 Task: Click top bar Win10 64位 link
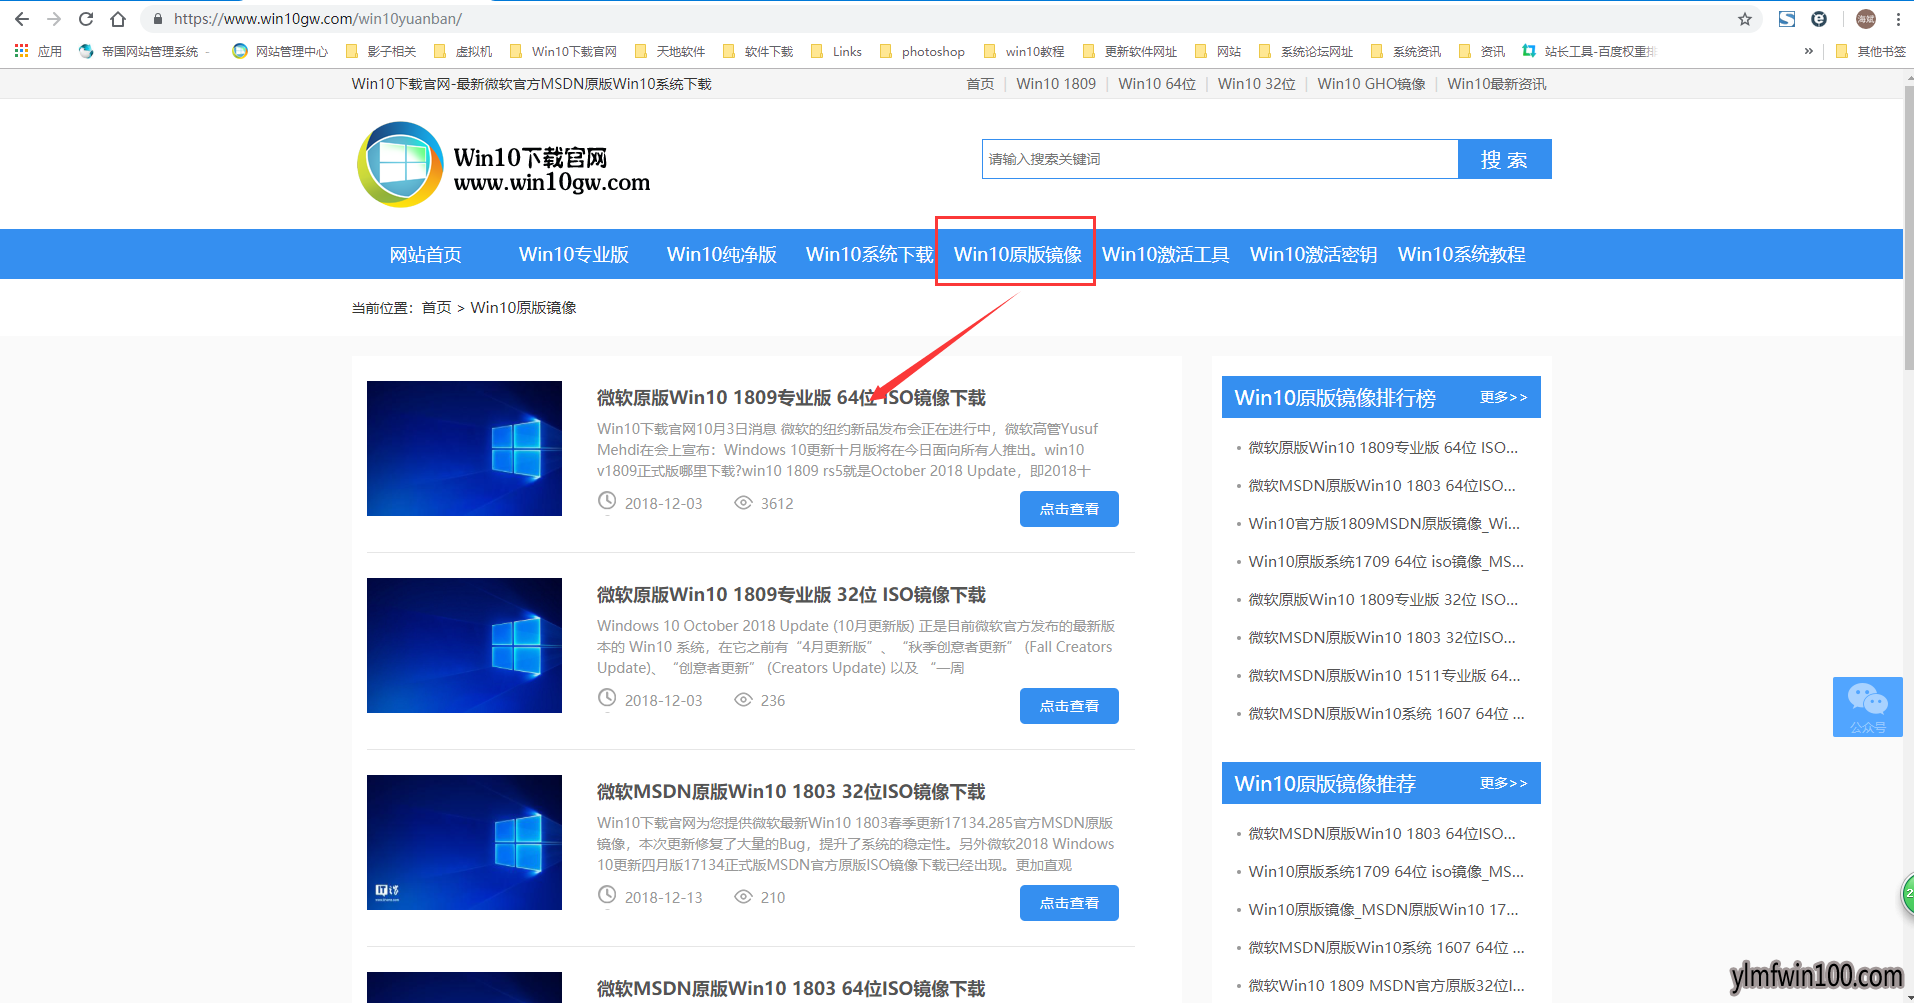(x=1157, y=84)
